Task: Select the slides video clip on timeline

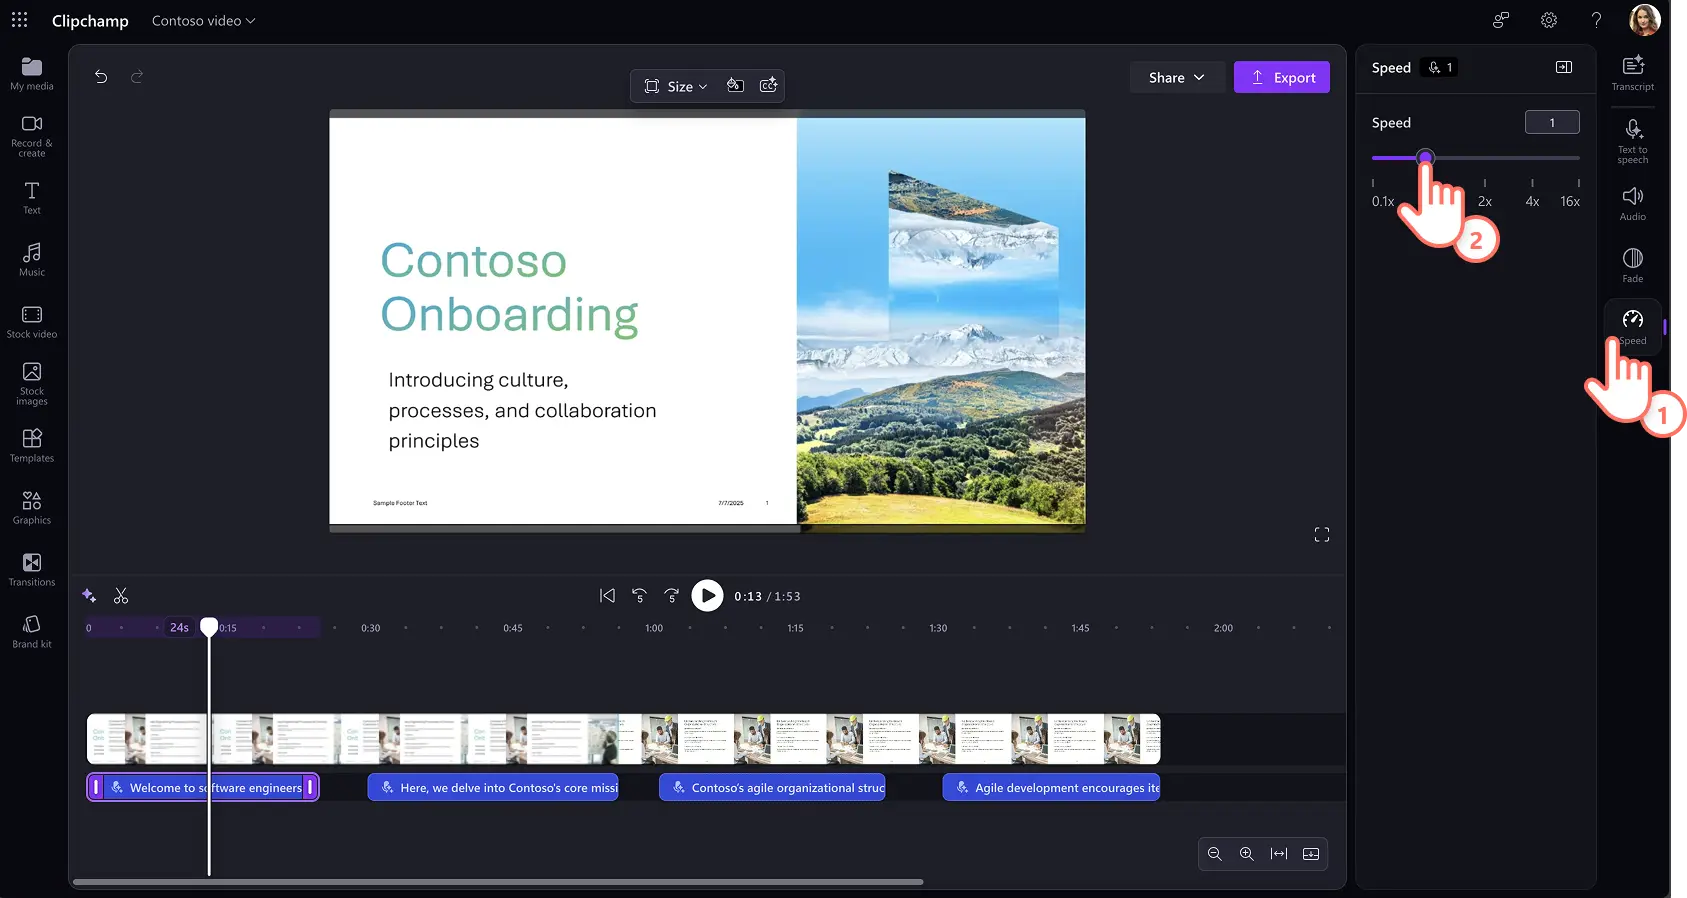Action: (623, 739)
